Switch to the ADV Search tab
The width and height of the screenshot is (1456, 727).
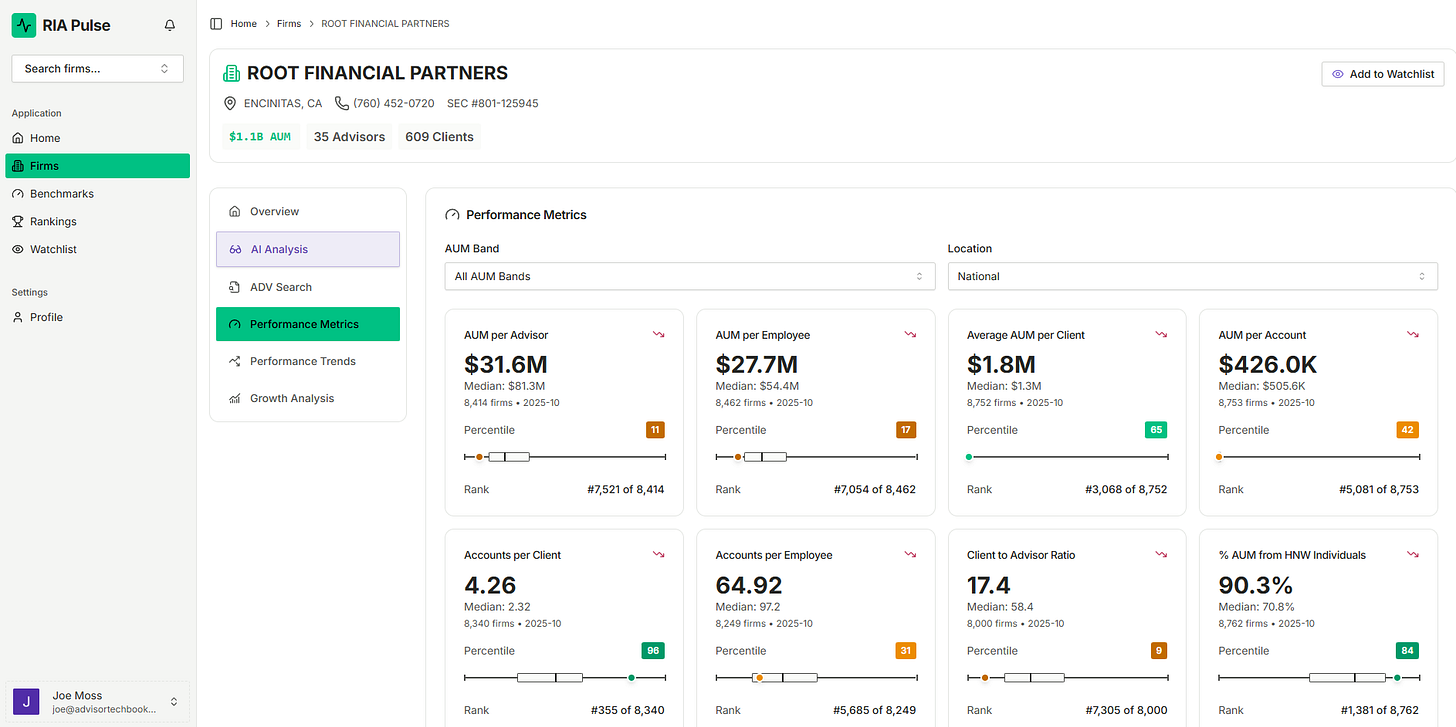[308, 287]
